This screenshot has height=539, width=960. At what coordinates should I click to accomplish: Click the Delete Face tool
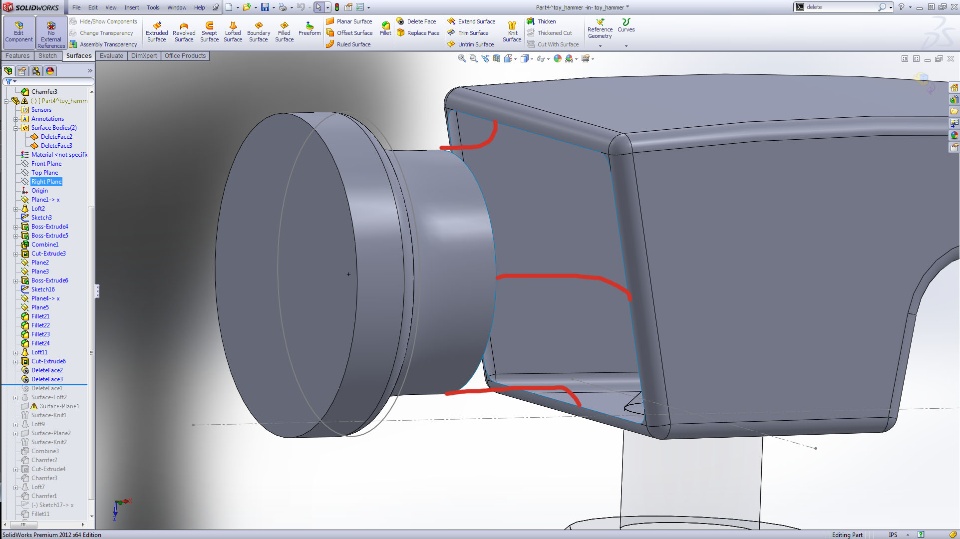point(416,21)
